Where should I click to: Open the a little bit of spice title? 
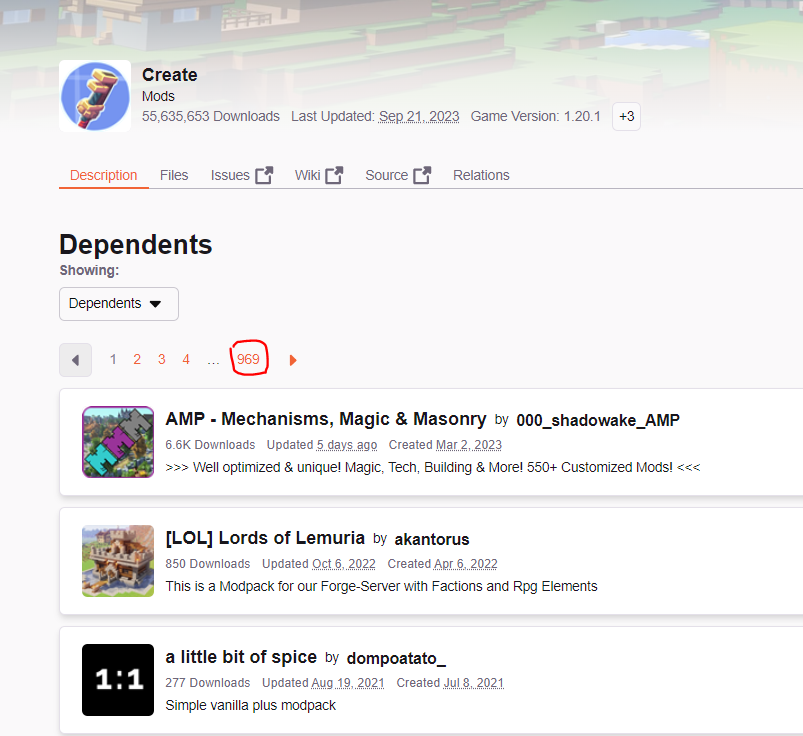pos(241,657)
